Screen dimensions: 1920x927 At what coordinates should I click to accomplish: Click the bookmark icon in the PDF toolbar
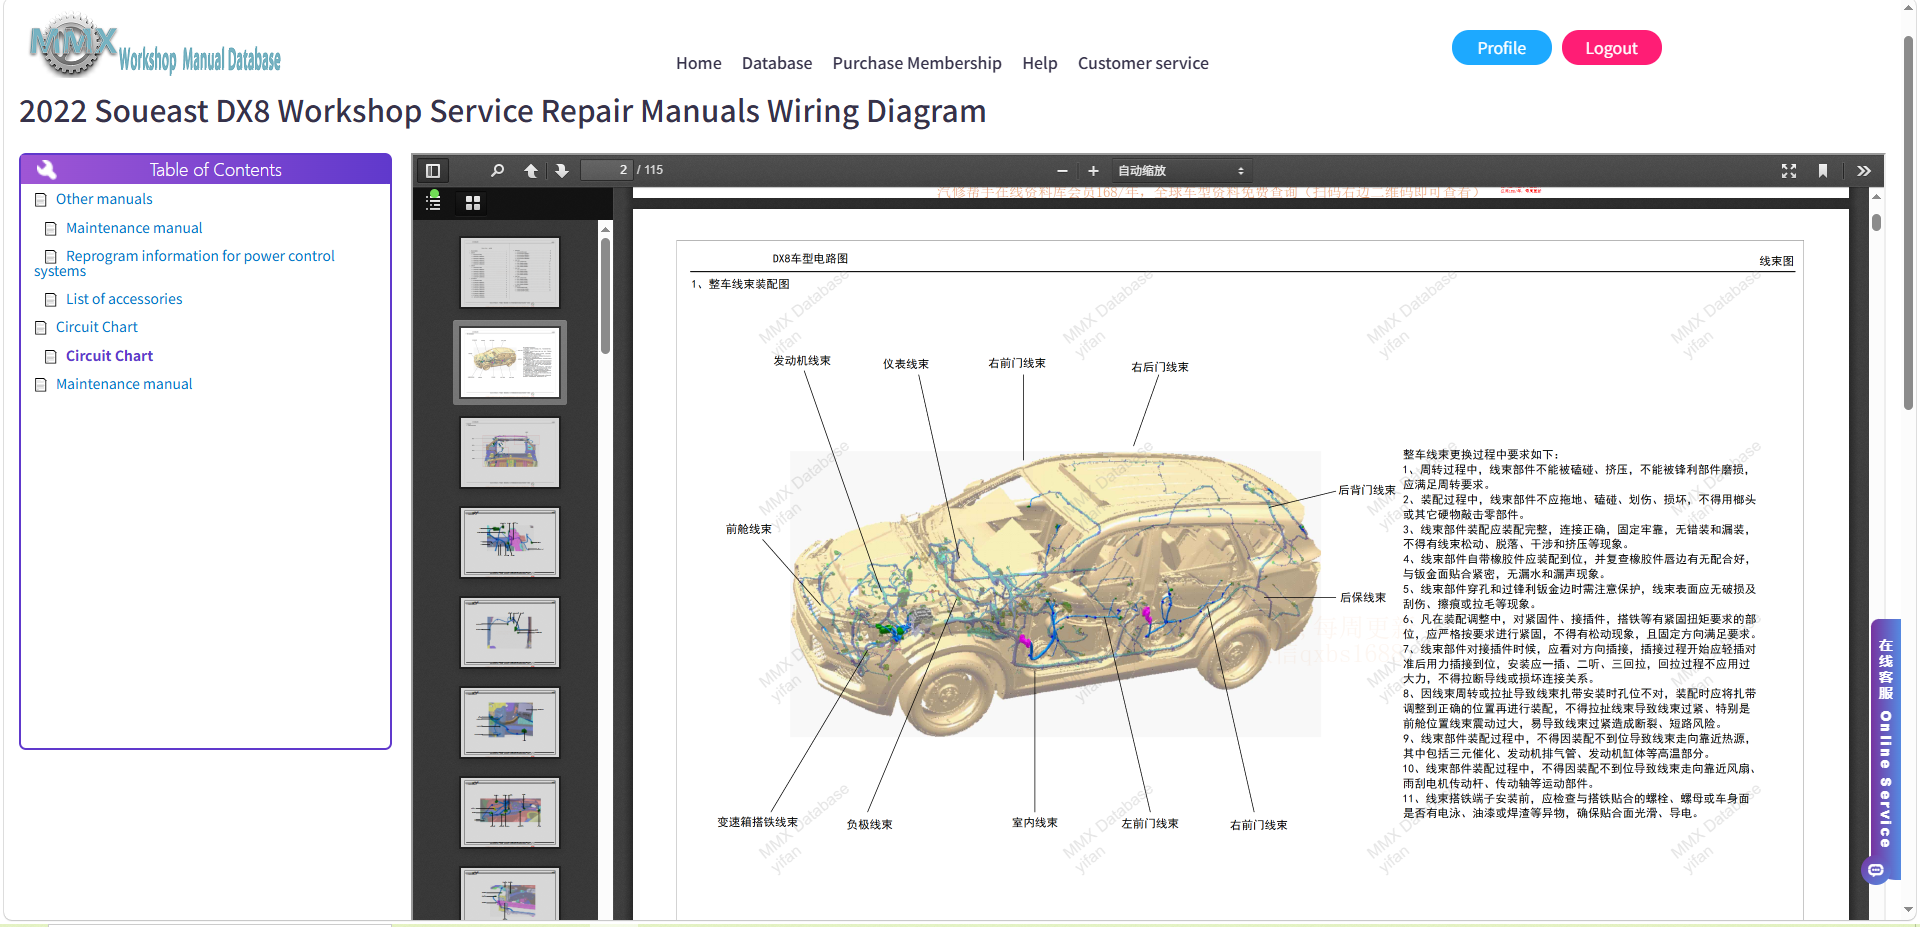pos(1823,171)
